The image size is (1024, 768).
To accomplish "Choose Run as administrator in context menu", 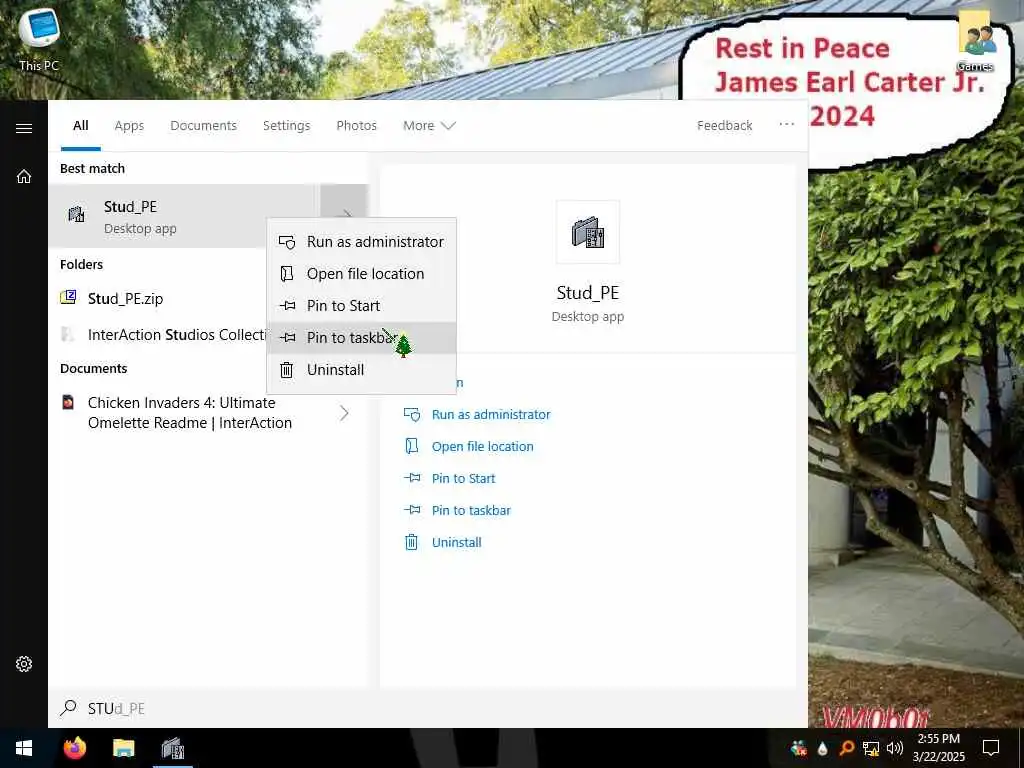I will [361, 242].
